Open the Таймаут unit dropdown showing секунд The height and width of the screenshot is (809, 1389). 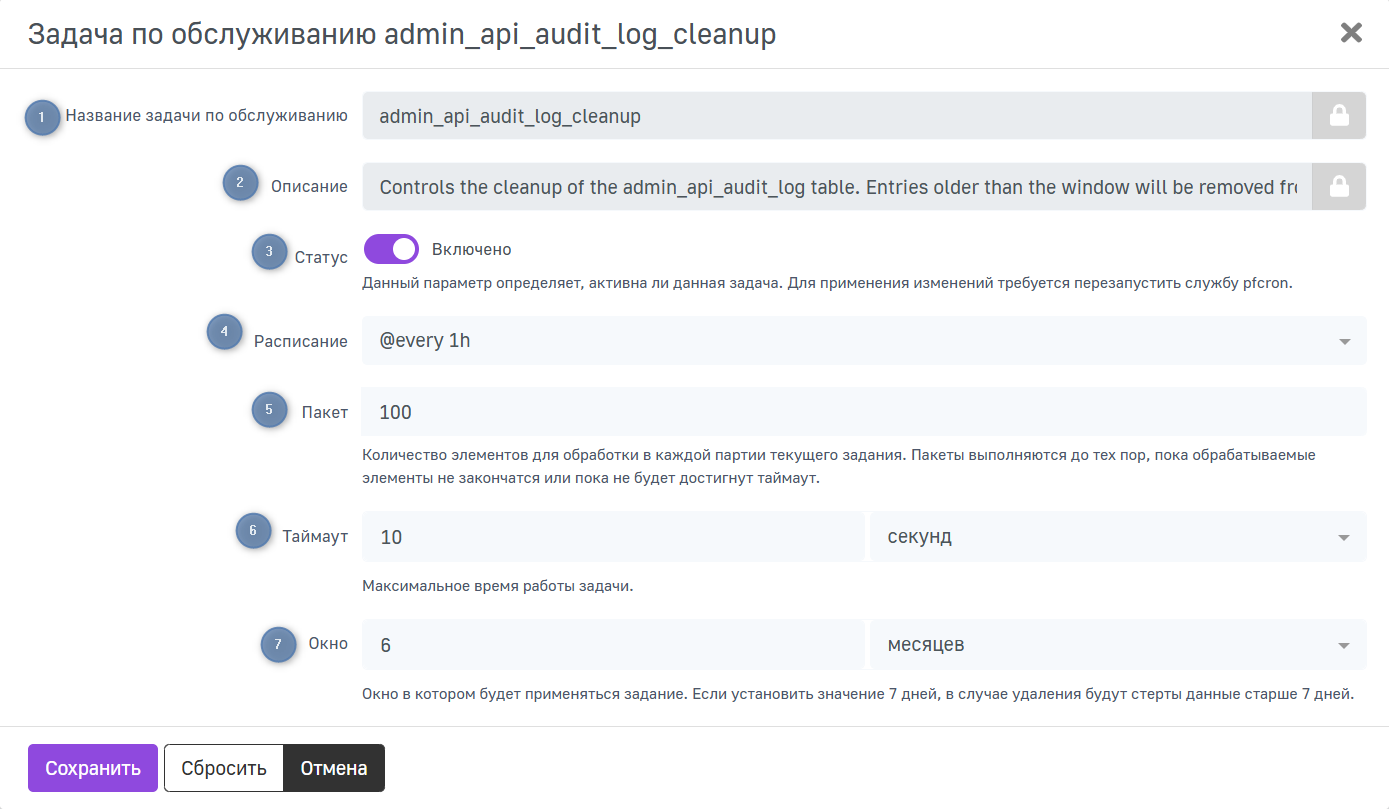coord(1117,537)
